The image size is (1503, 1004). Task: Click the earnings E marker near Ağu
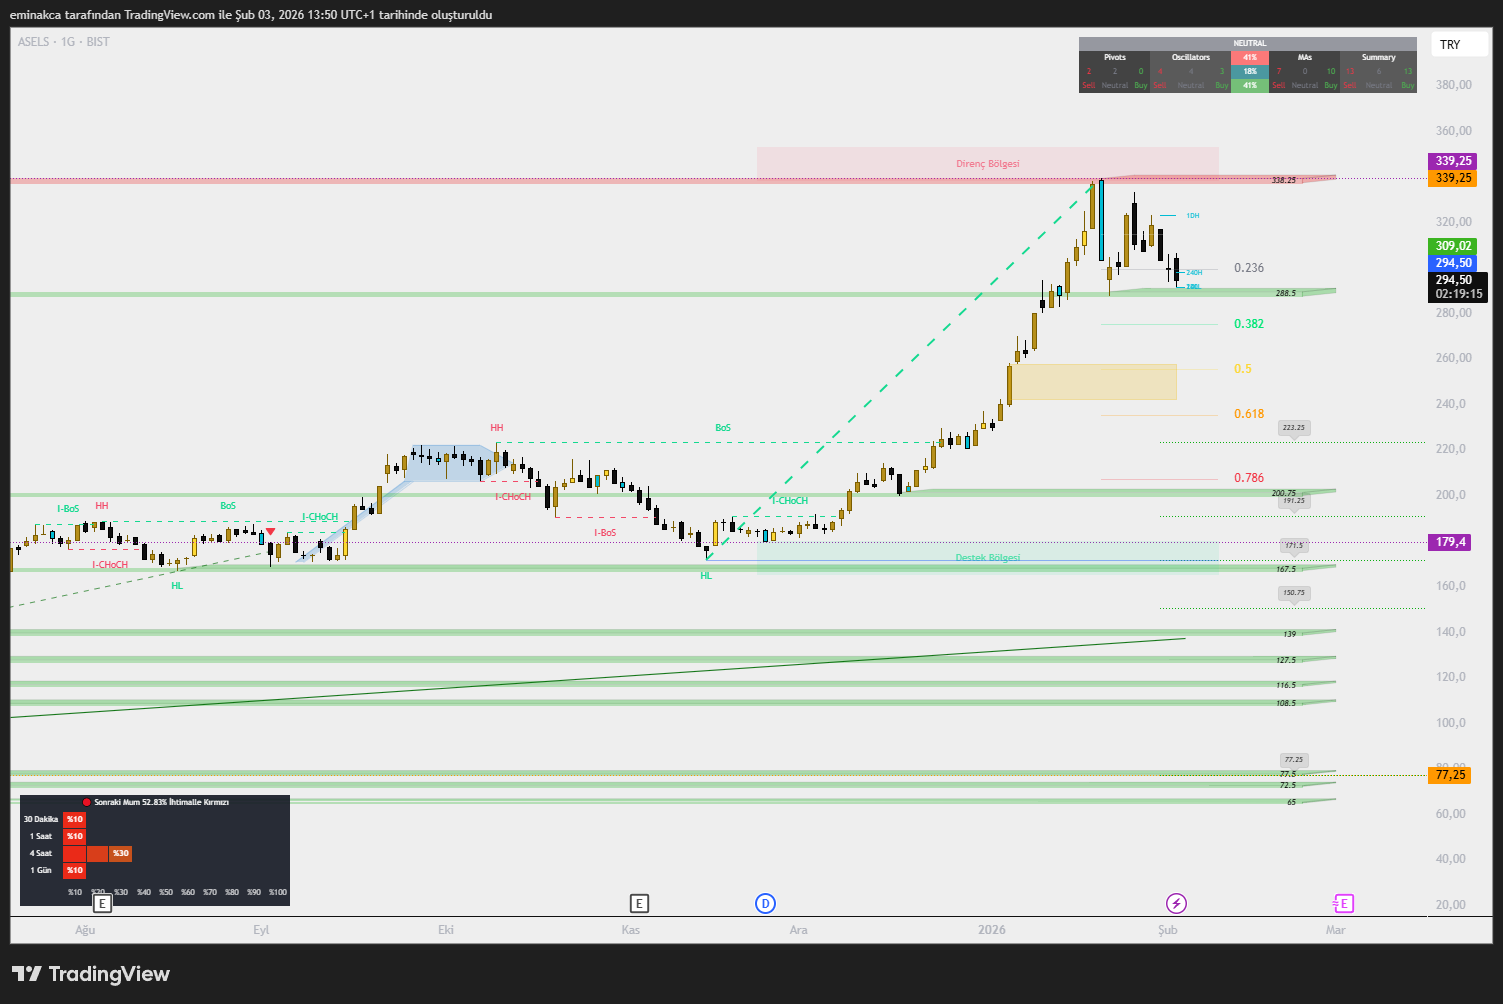(101, 904)
